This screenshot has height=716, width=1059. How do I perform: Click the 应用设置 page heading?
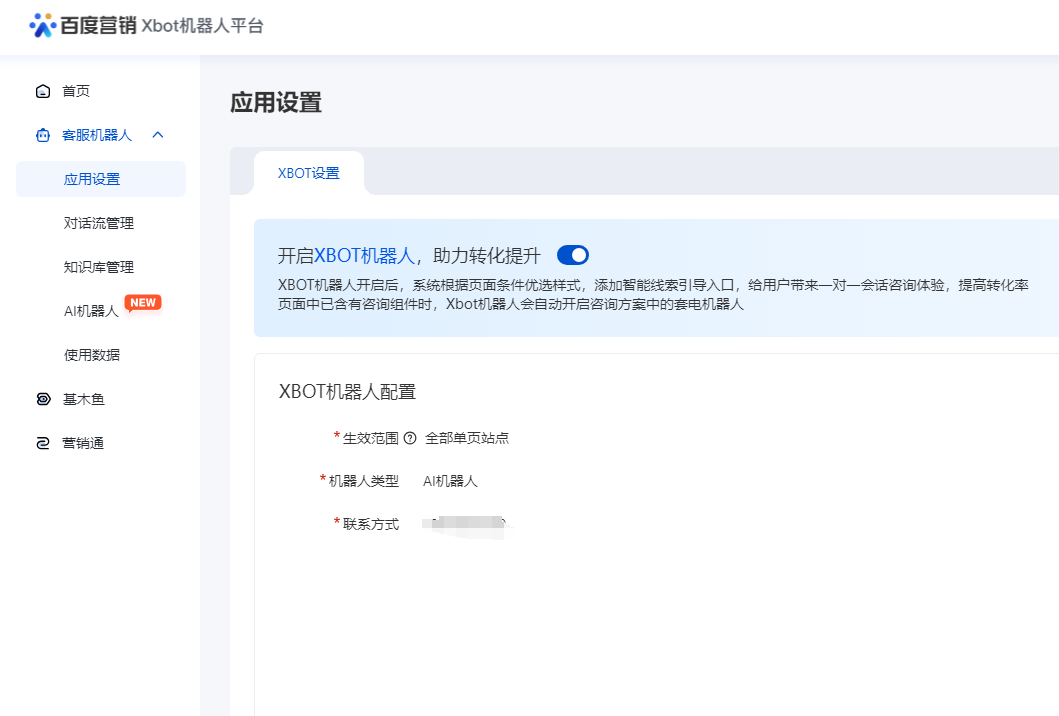[x=276, y=103]
